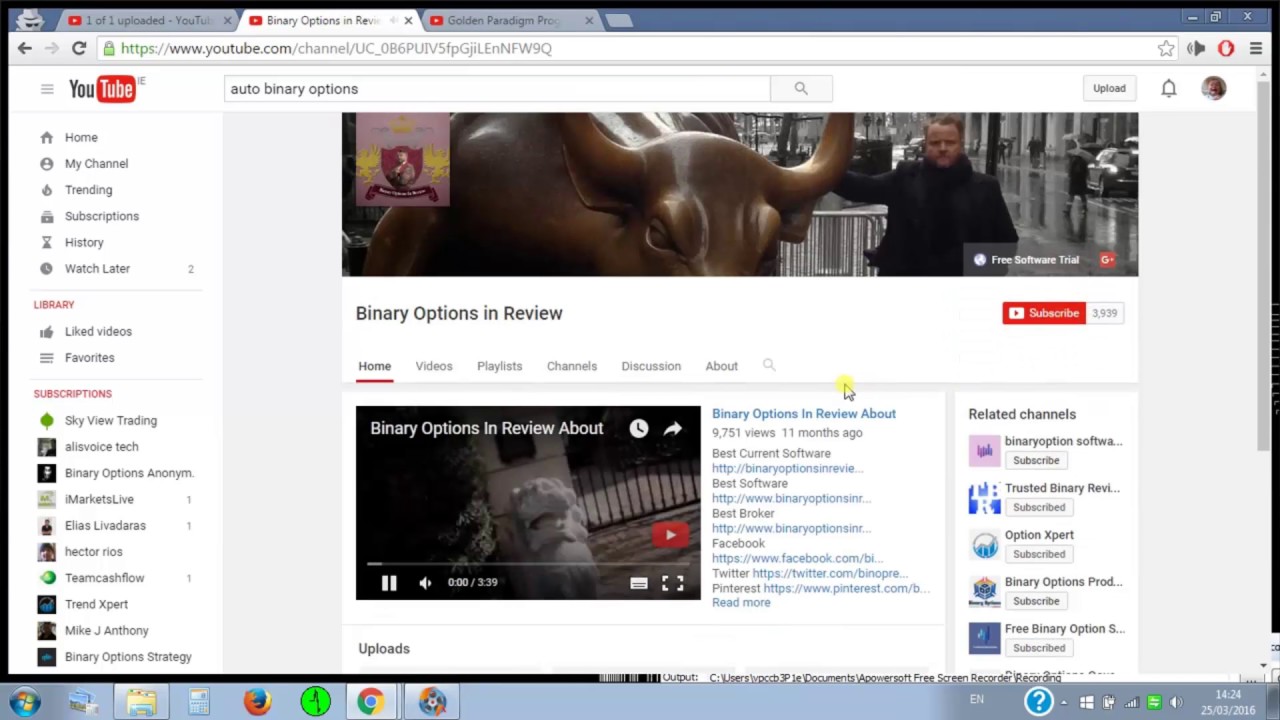Pause the channel trailer video
This screenshot has width=1280, height=720.
pos(389,583)
